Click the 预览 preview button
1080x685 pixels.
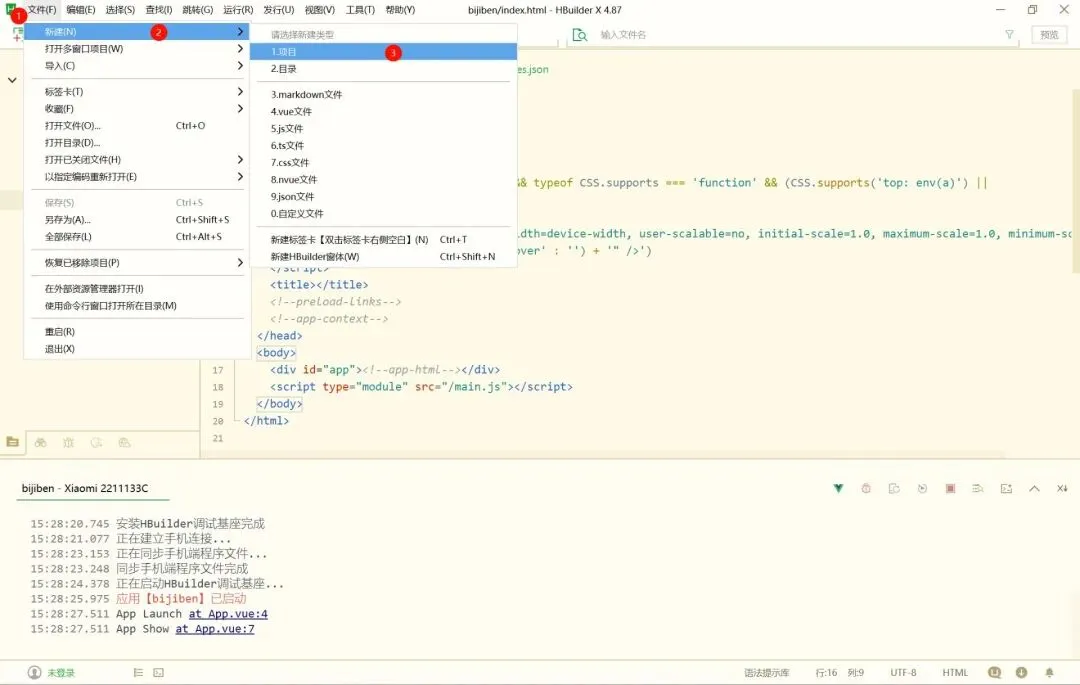1049,34
